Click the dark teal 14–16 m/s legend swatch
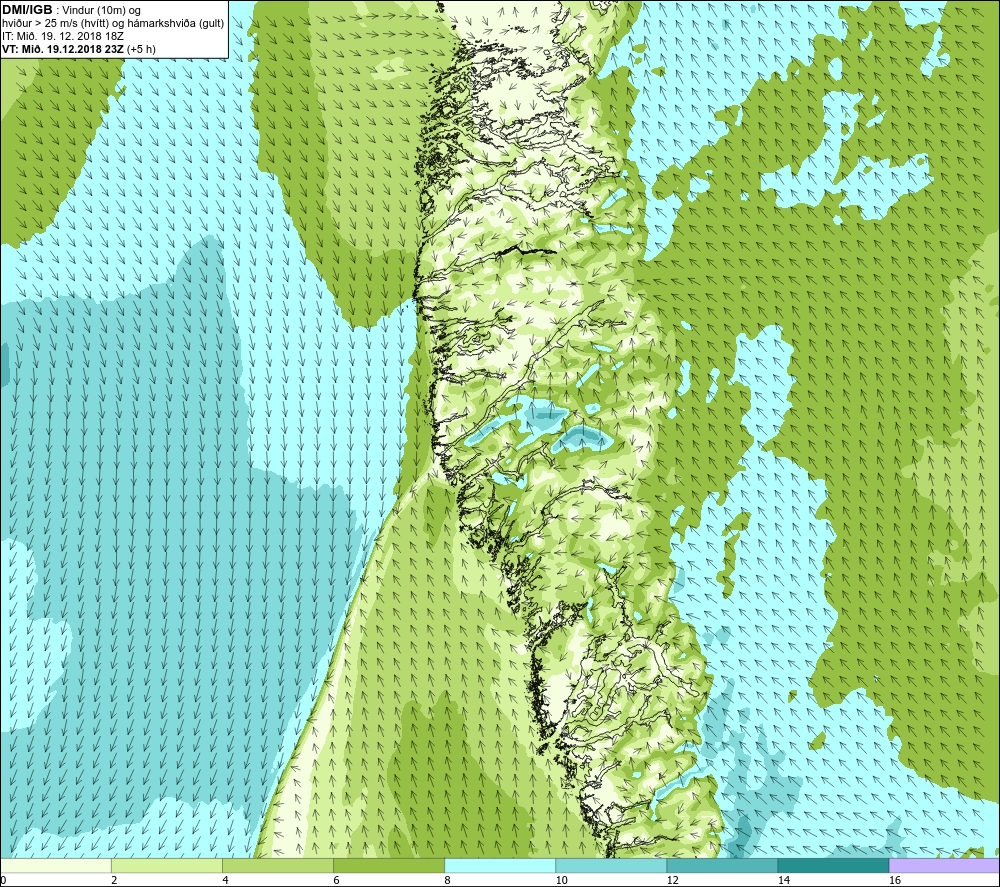The height and width of the screenshot is (887, 1000). [x=833, y=866]
